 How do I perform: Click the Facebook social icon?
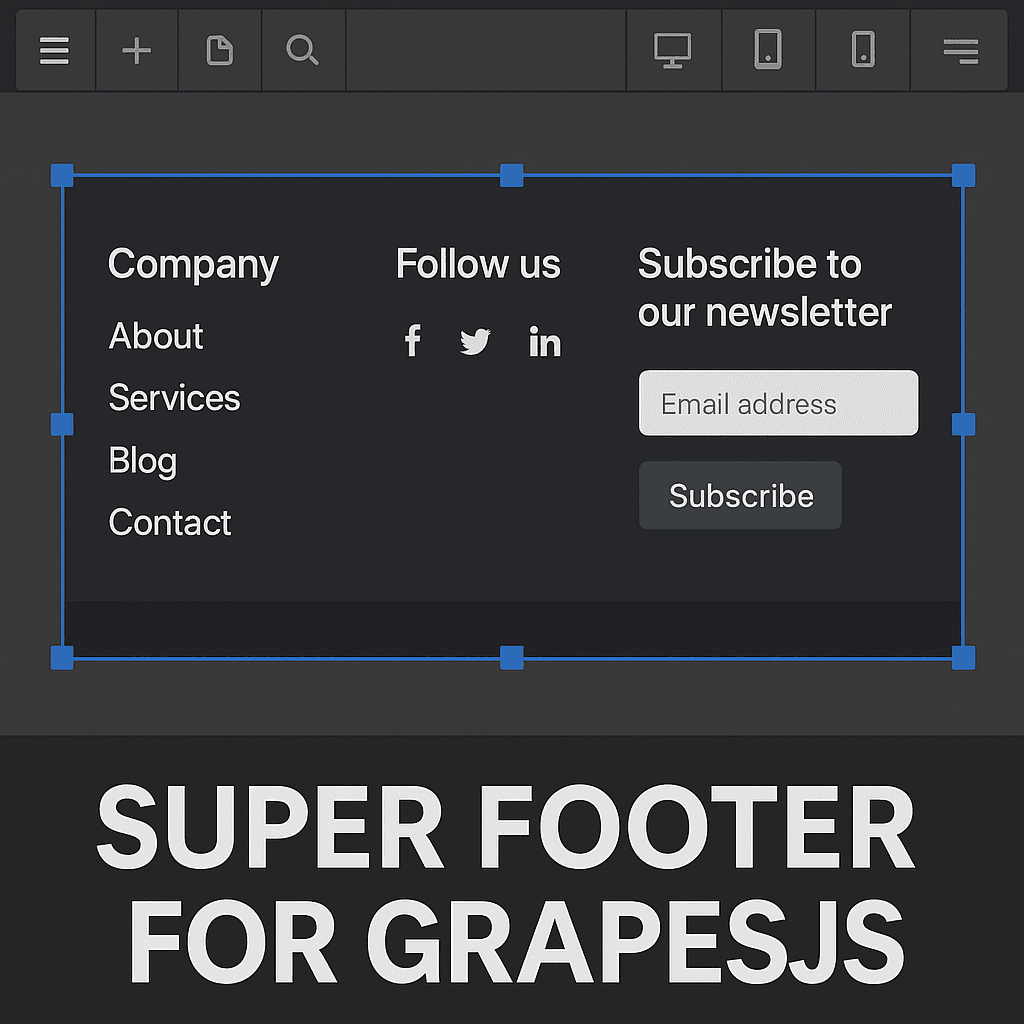click(412, 341)
